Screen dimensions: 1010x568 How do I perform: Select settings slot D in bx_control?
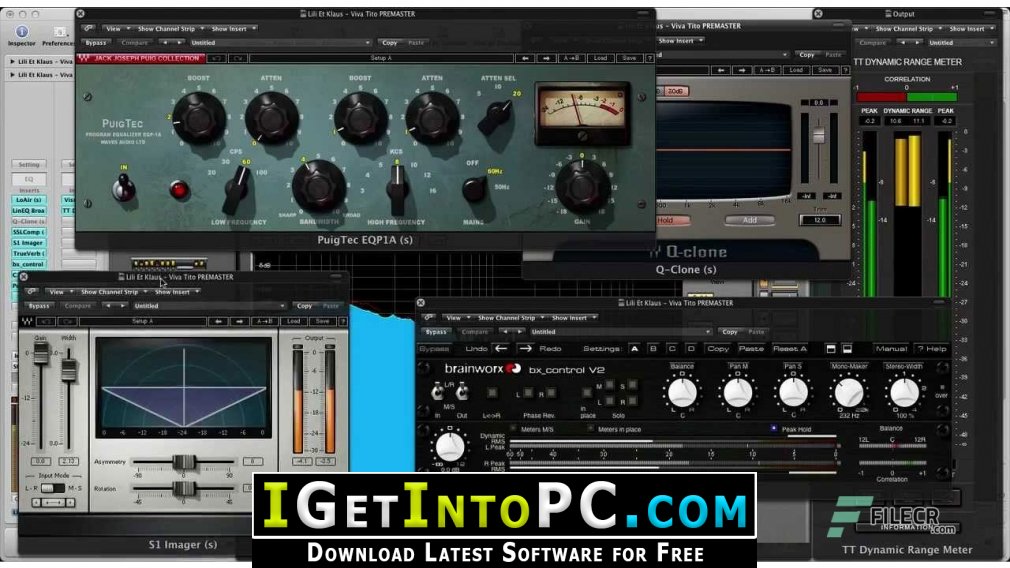(691, 348)
